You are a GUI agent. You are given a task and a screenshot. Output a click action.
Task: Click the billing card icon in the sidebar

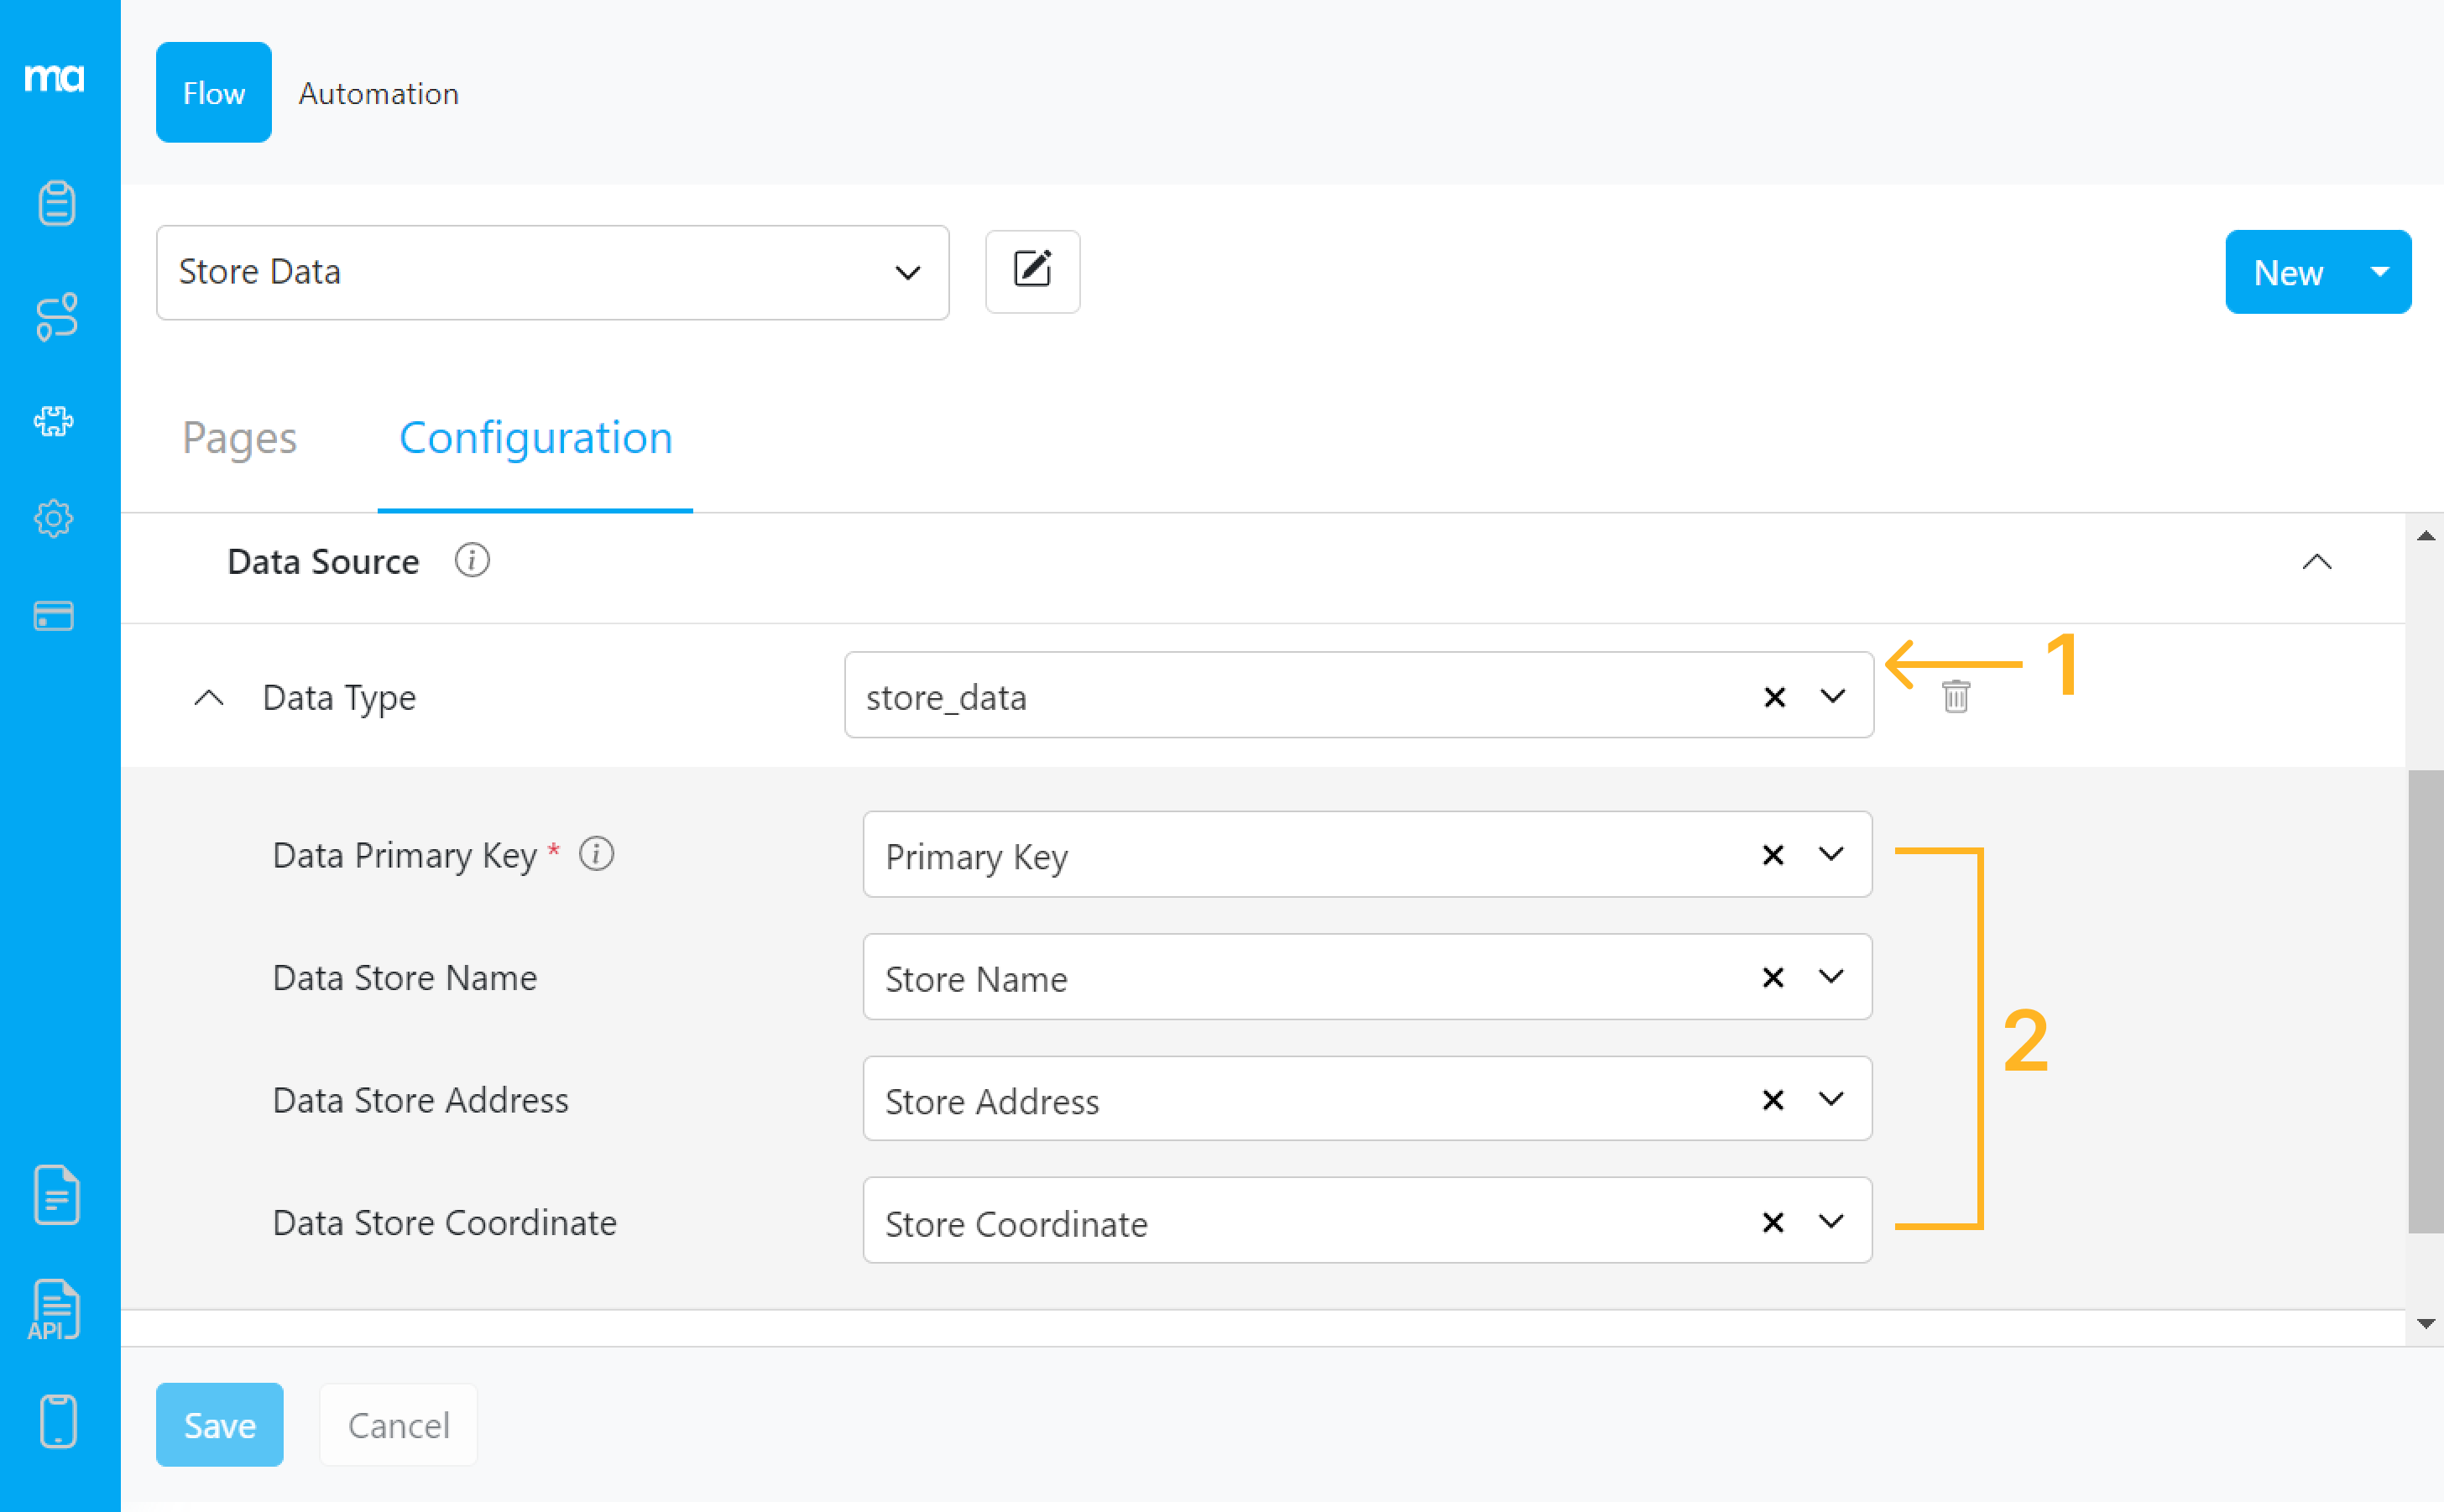pos(56,615)
